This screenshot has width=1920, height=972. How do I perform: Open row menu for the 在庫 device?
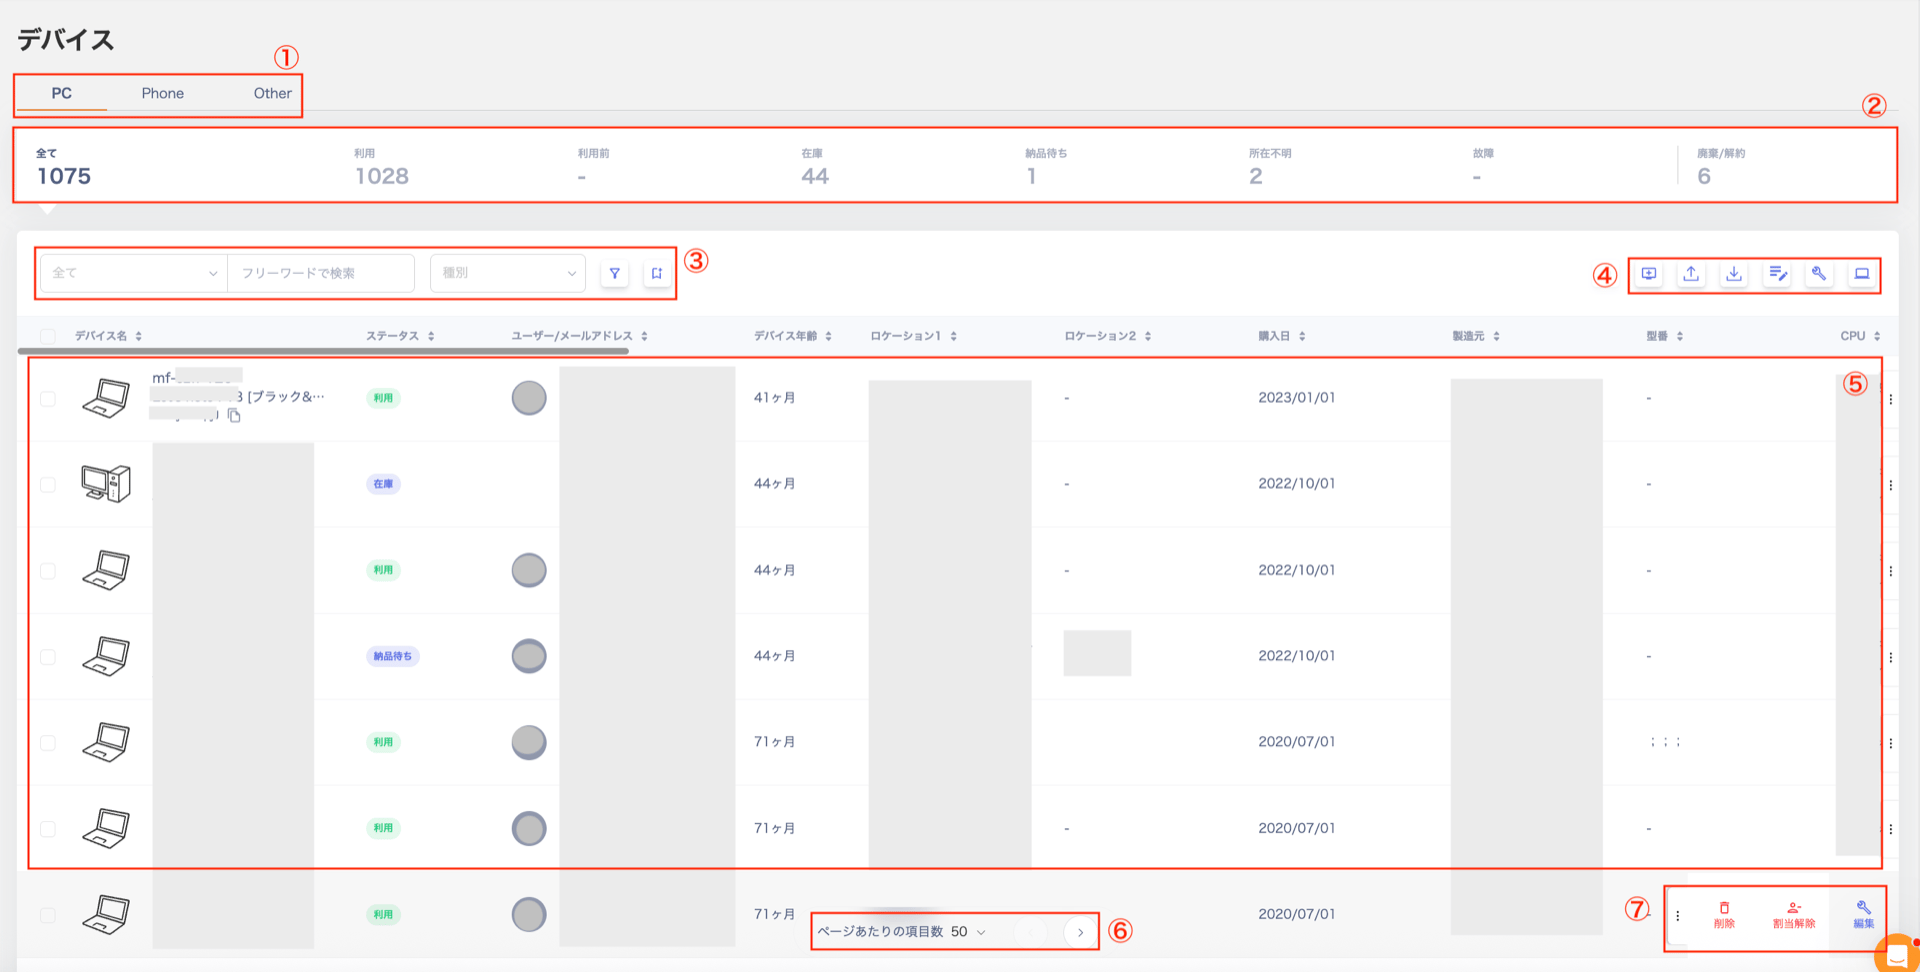click(1890, 485)
